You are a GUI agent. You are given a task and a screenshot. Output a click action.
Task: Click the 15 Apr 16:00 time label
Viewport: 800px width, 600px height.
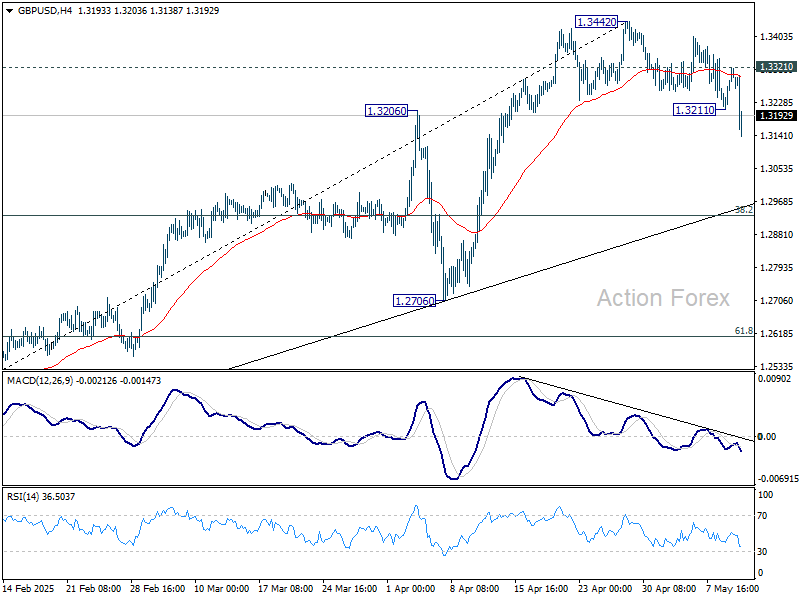coord(541,588)
